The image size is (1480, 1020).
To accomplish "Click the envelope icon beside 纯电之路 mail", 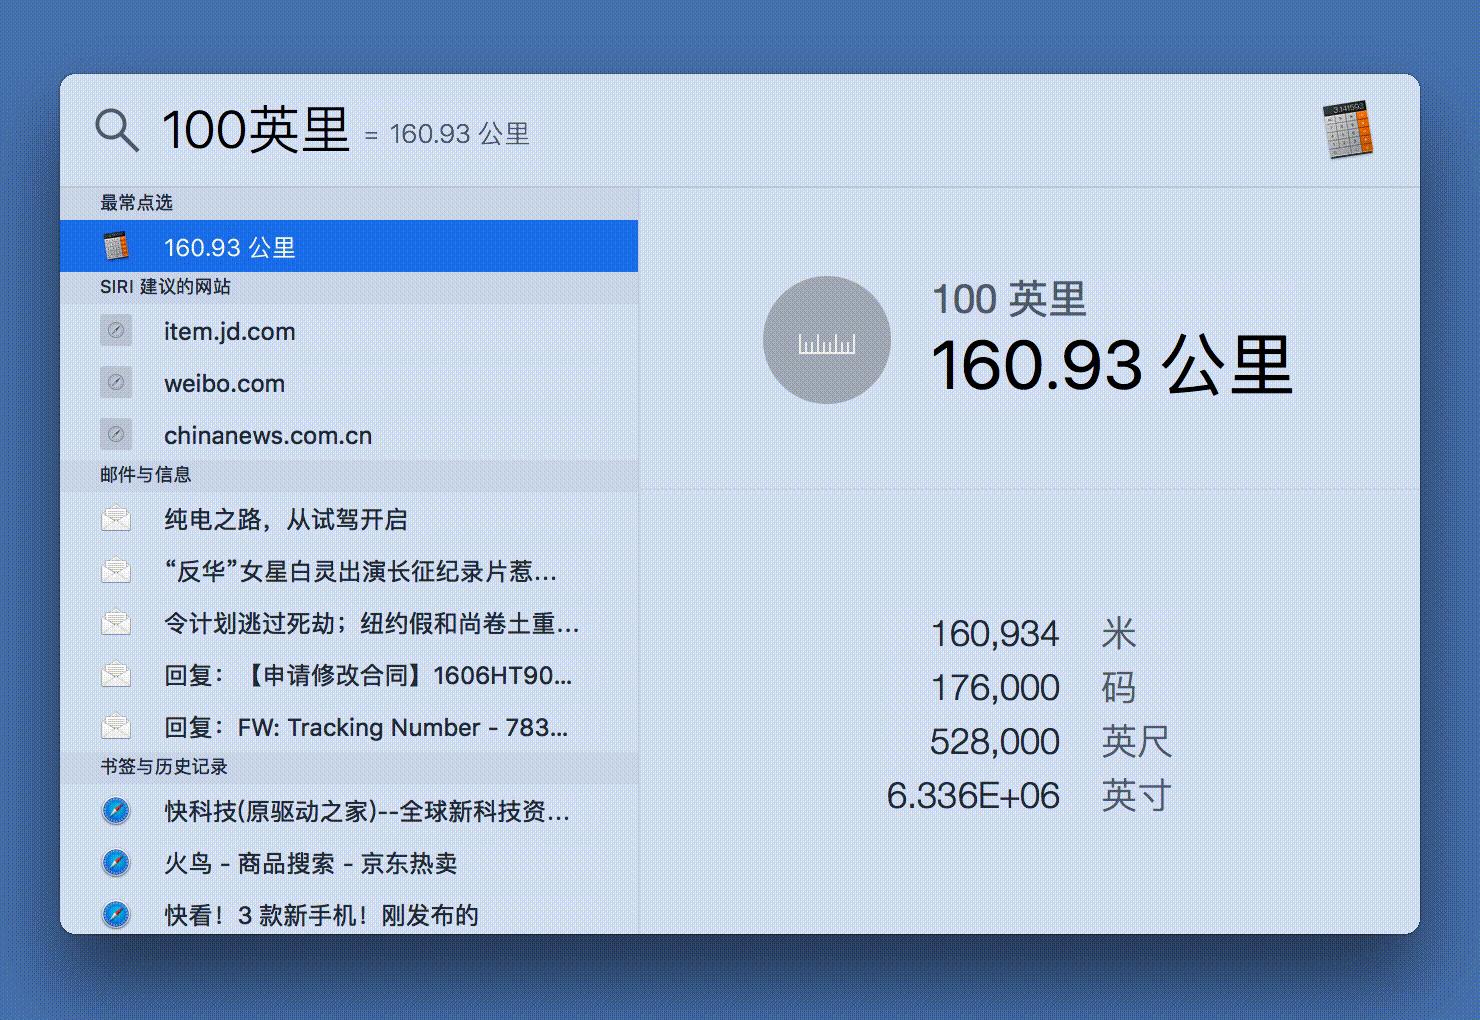I will coord(117,518).
